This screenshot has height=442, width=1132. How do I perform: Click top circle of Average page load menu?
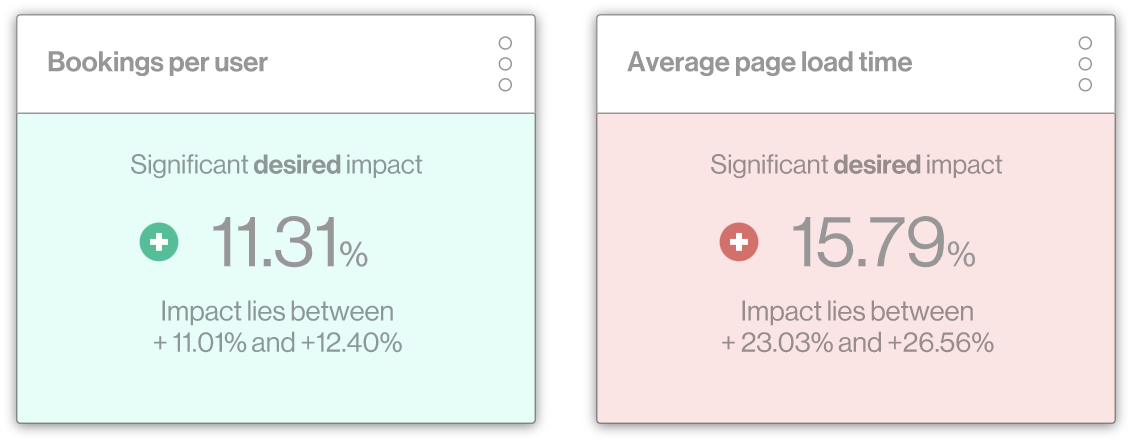pos(1085,43)
